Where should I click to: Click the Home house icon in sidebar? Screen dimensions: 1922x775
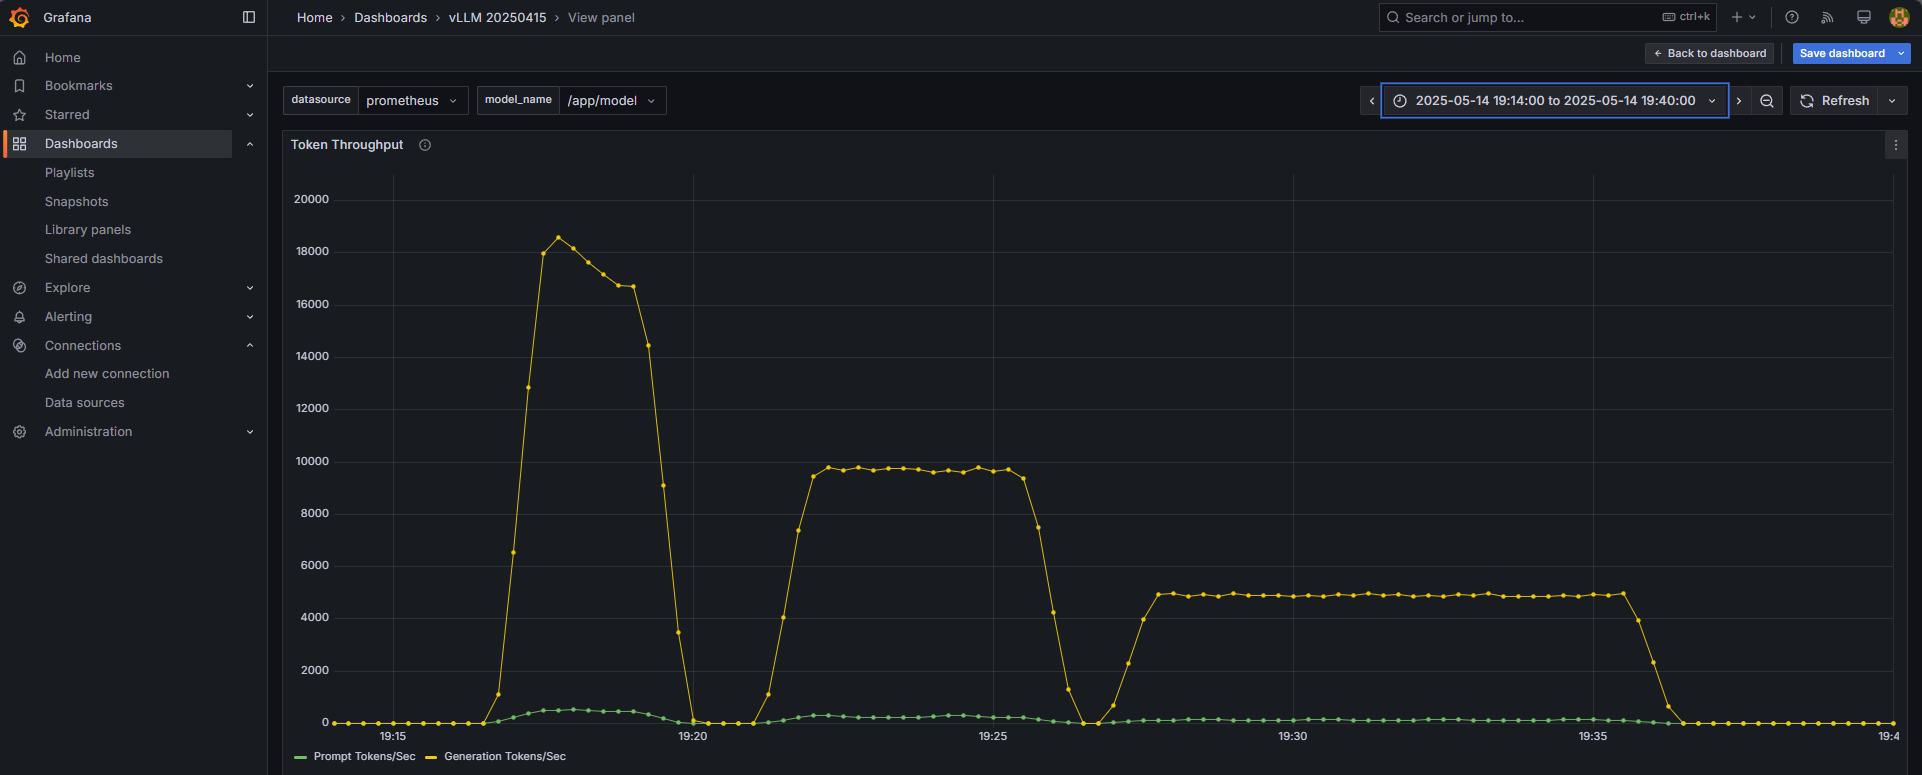(x=19, y=58)
